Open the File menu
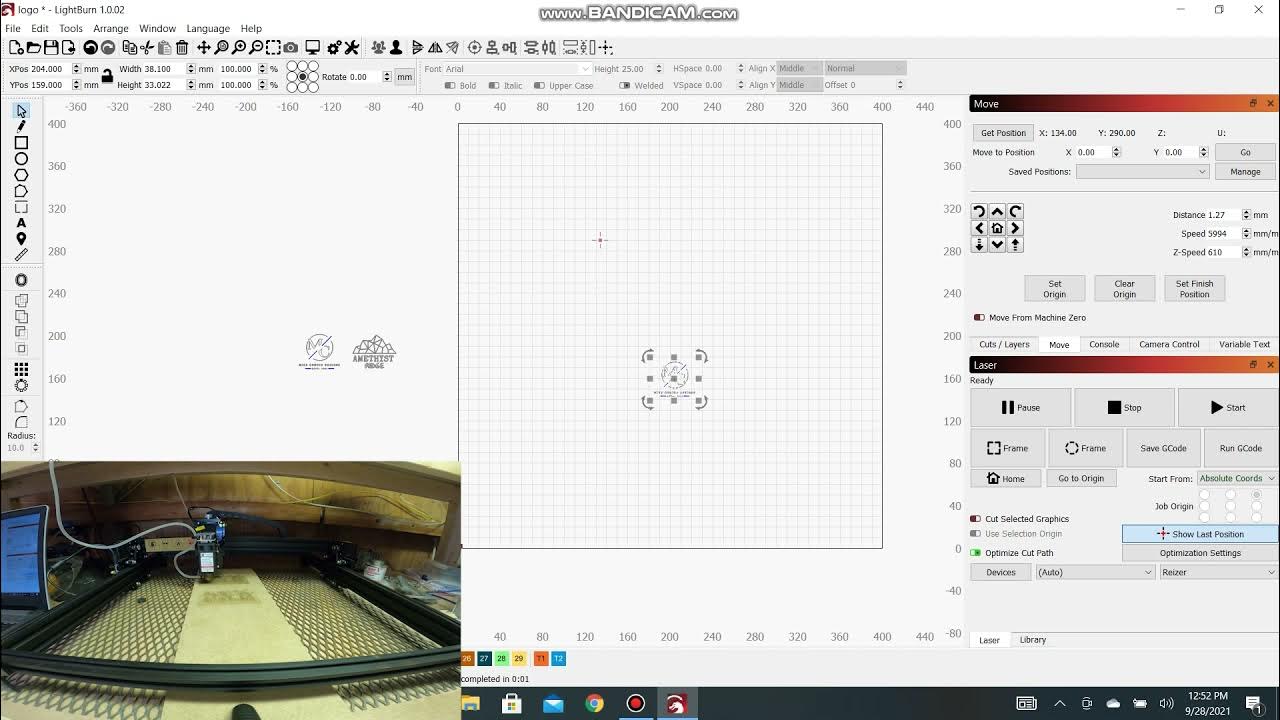The image size is (1280, 720). [x=13, y=28]
